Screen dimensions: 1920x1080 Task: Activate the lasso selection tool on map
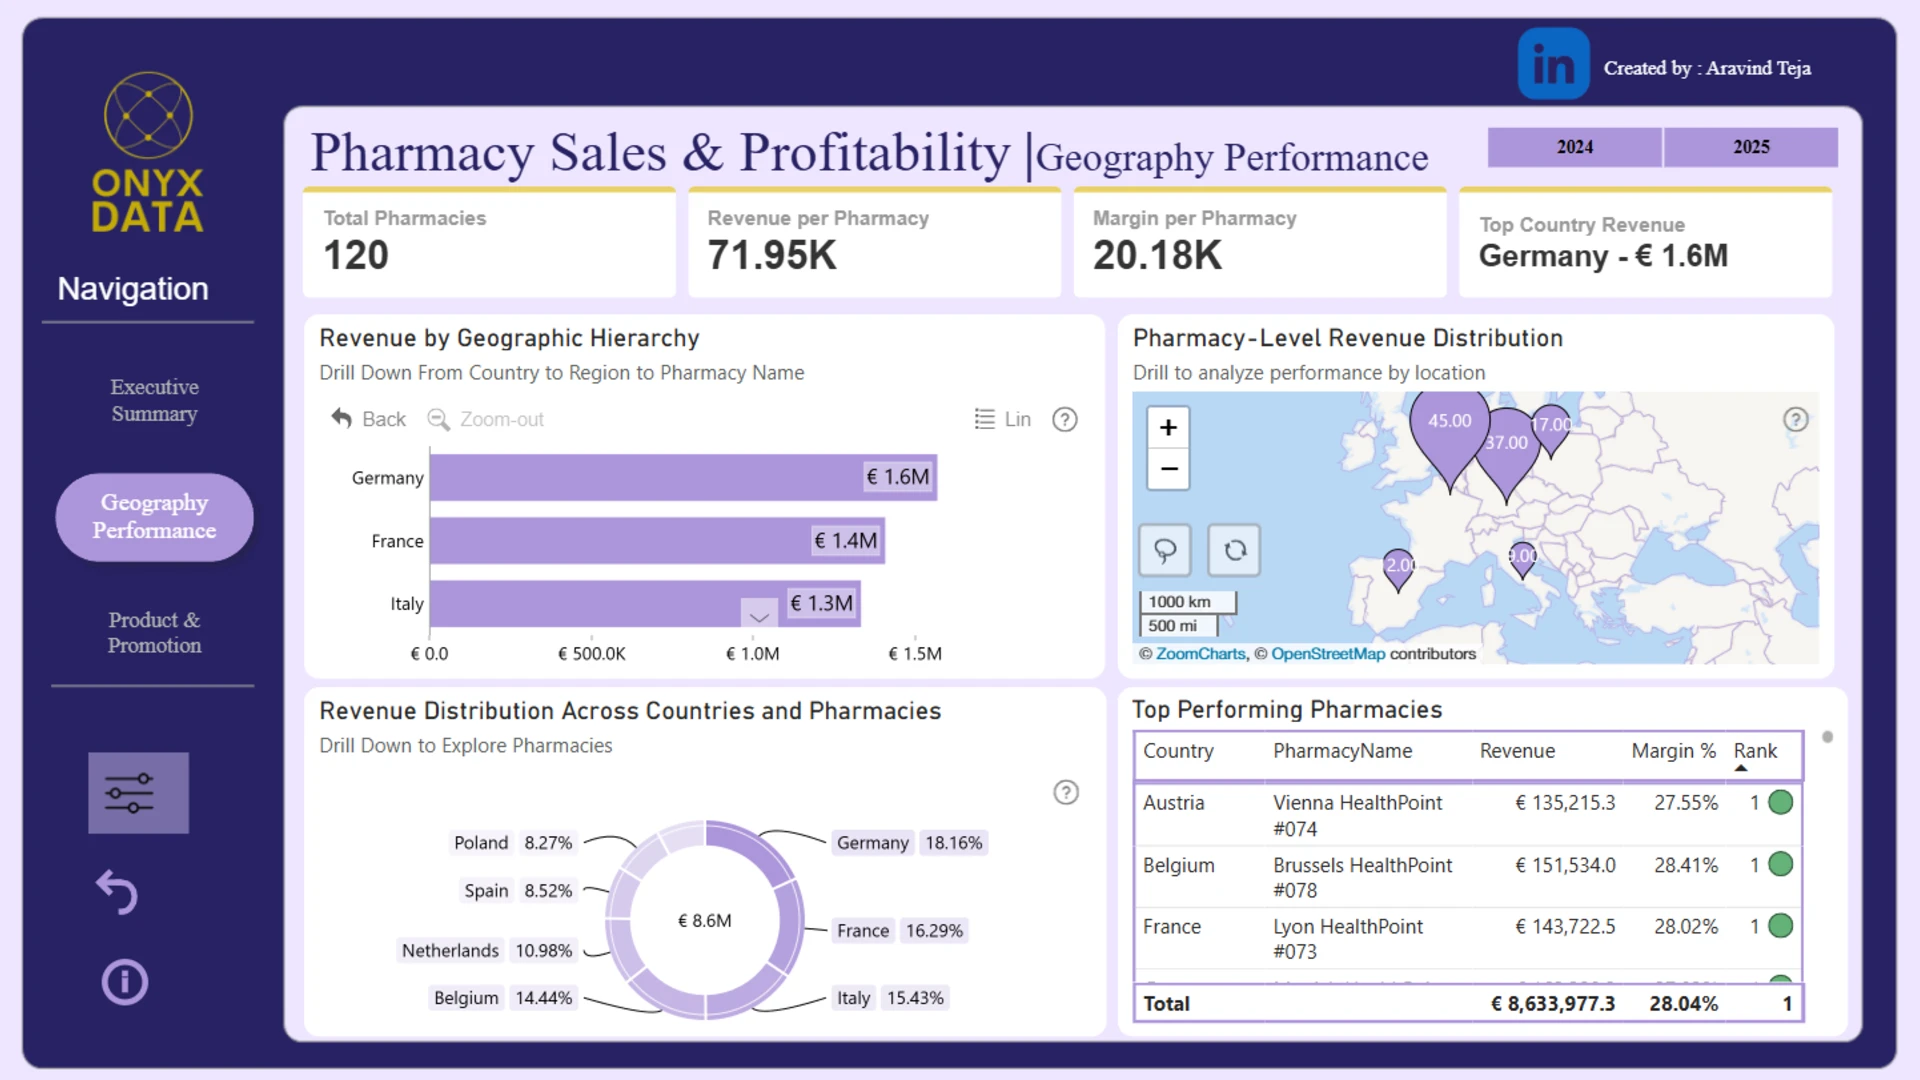pyautogui.click(x=1165, y=550)
